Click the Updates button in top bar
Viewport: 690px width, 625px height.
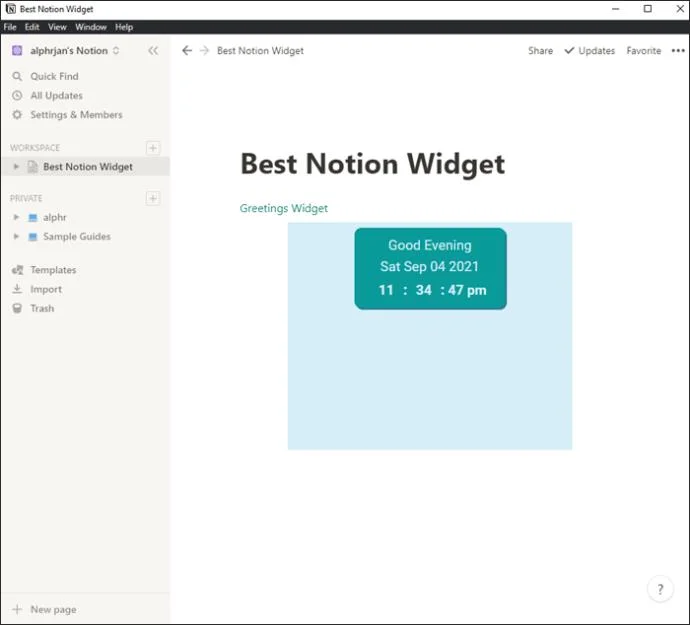click(590, 51)
